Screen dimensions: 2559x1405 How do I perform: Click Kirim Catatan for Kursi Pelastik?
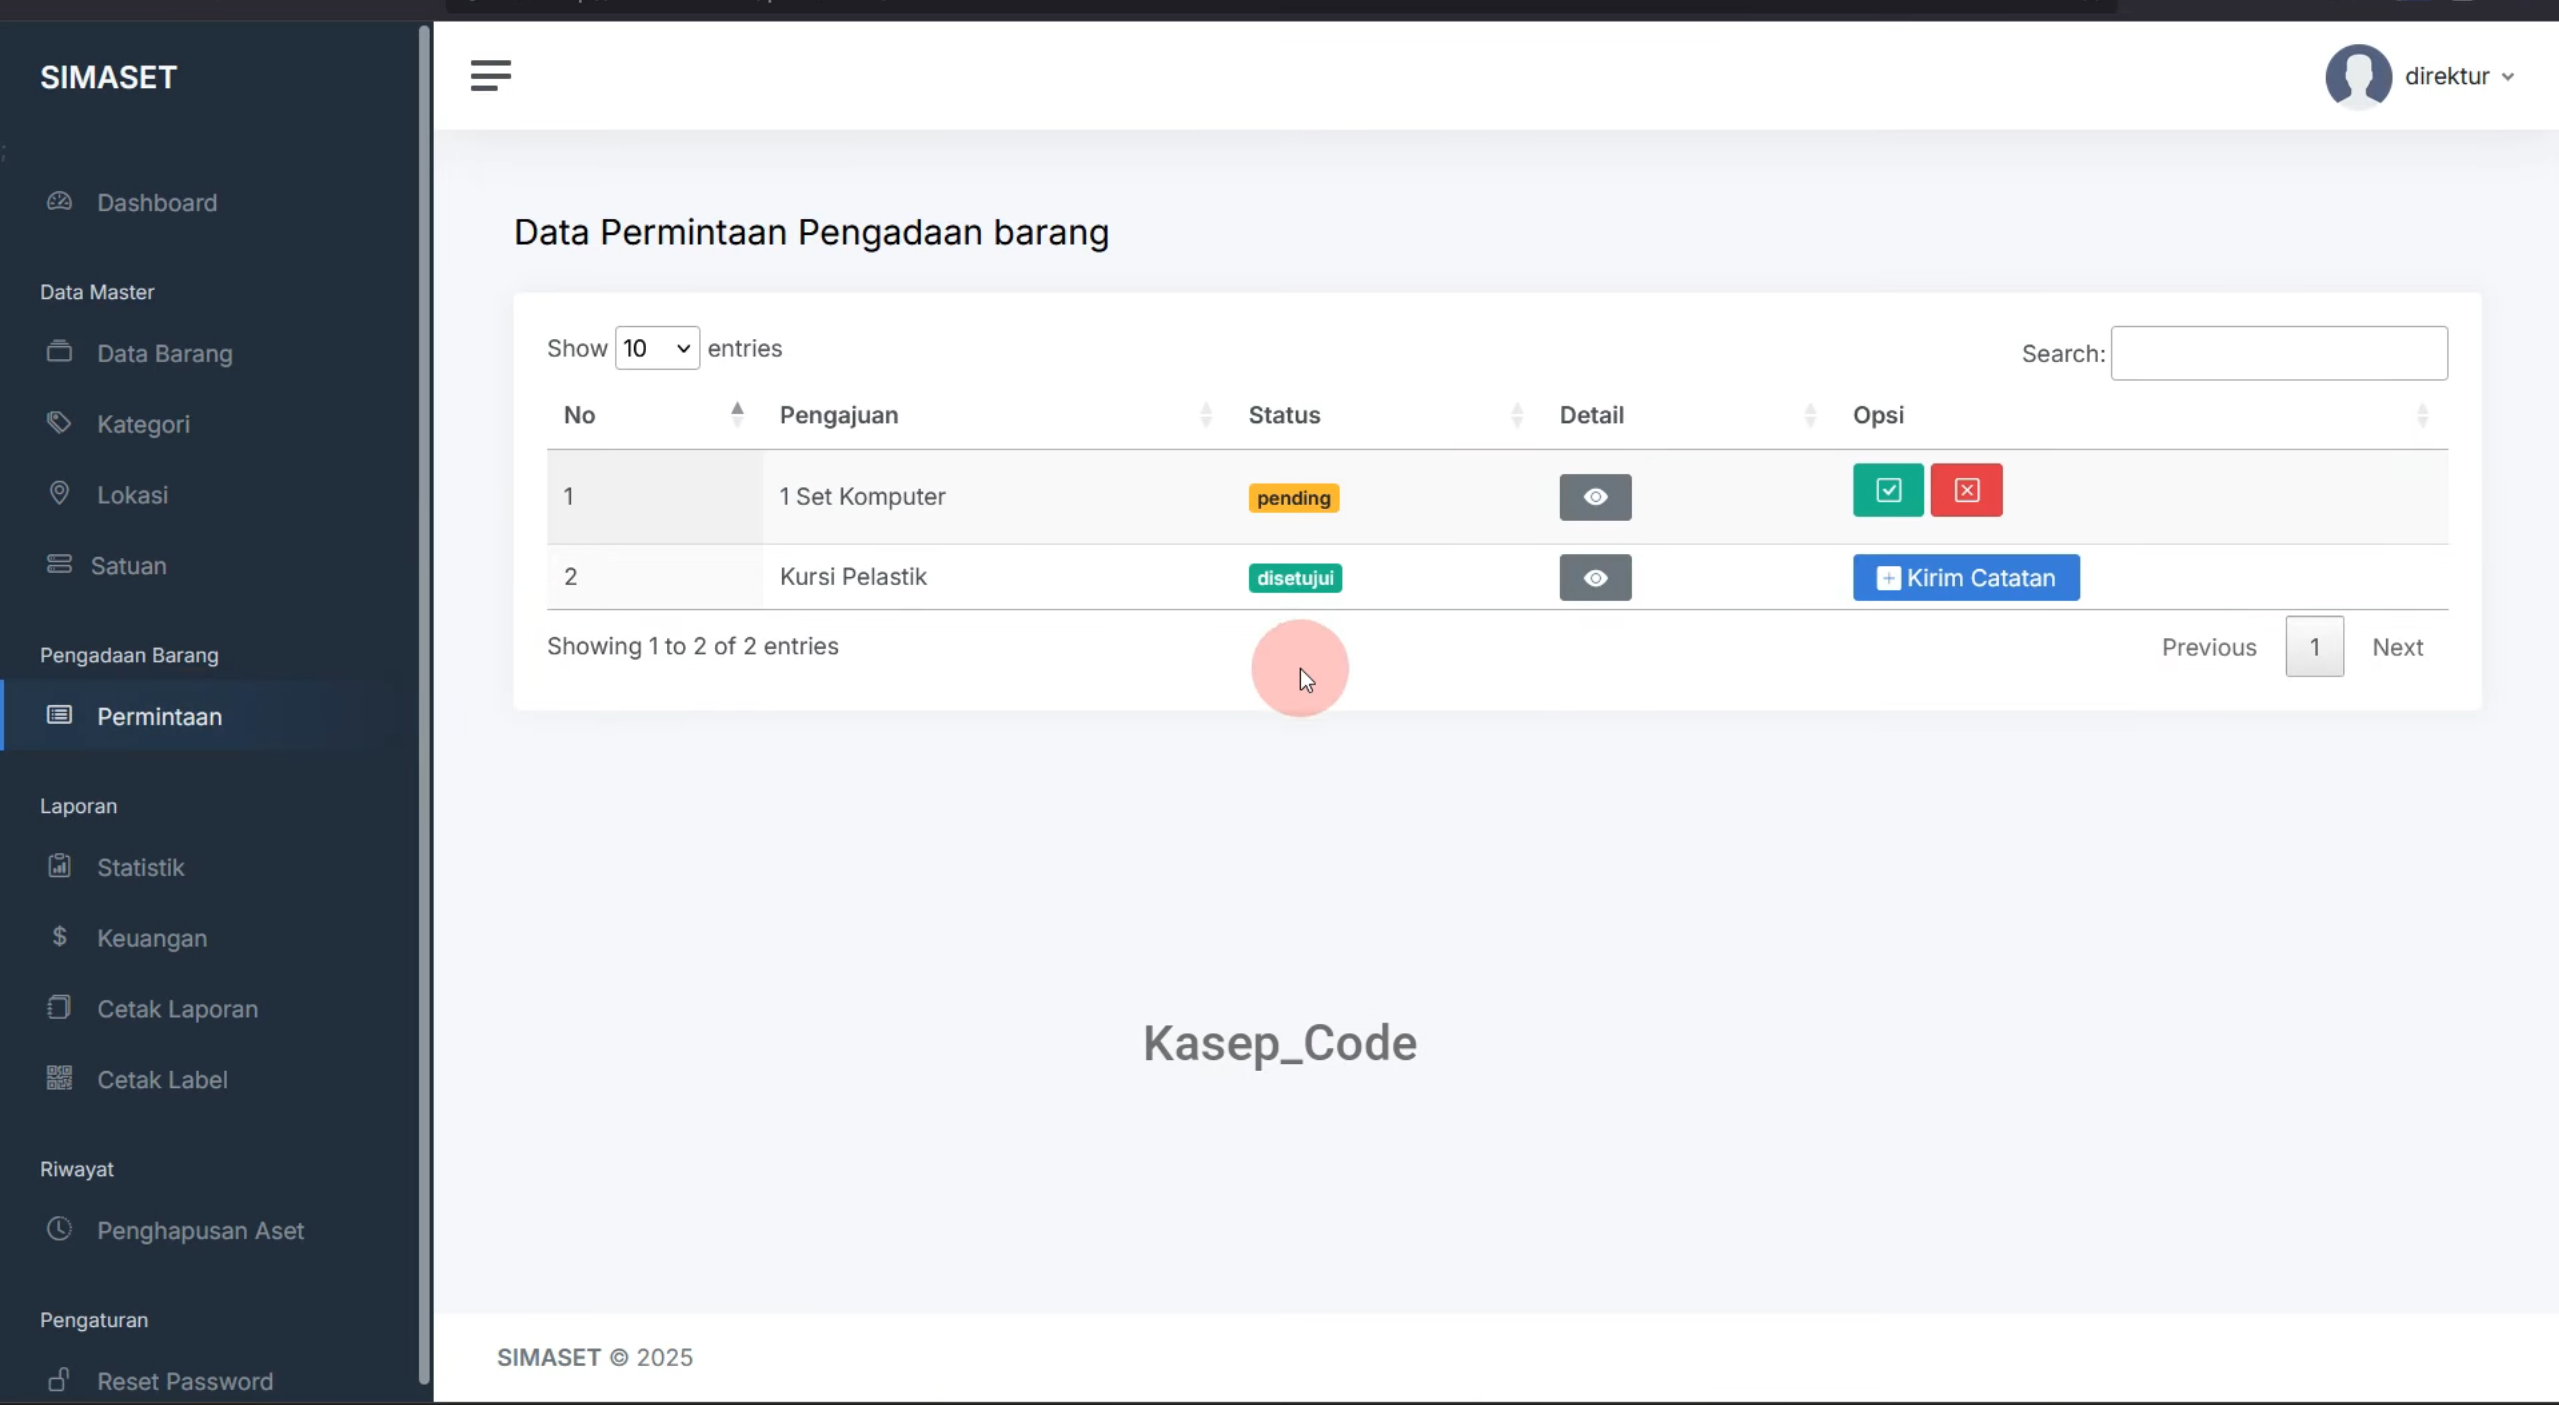click(1966, 578)
